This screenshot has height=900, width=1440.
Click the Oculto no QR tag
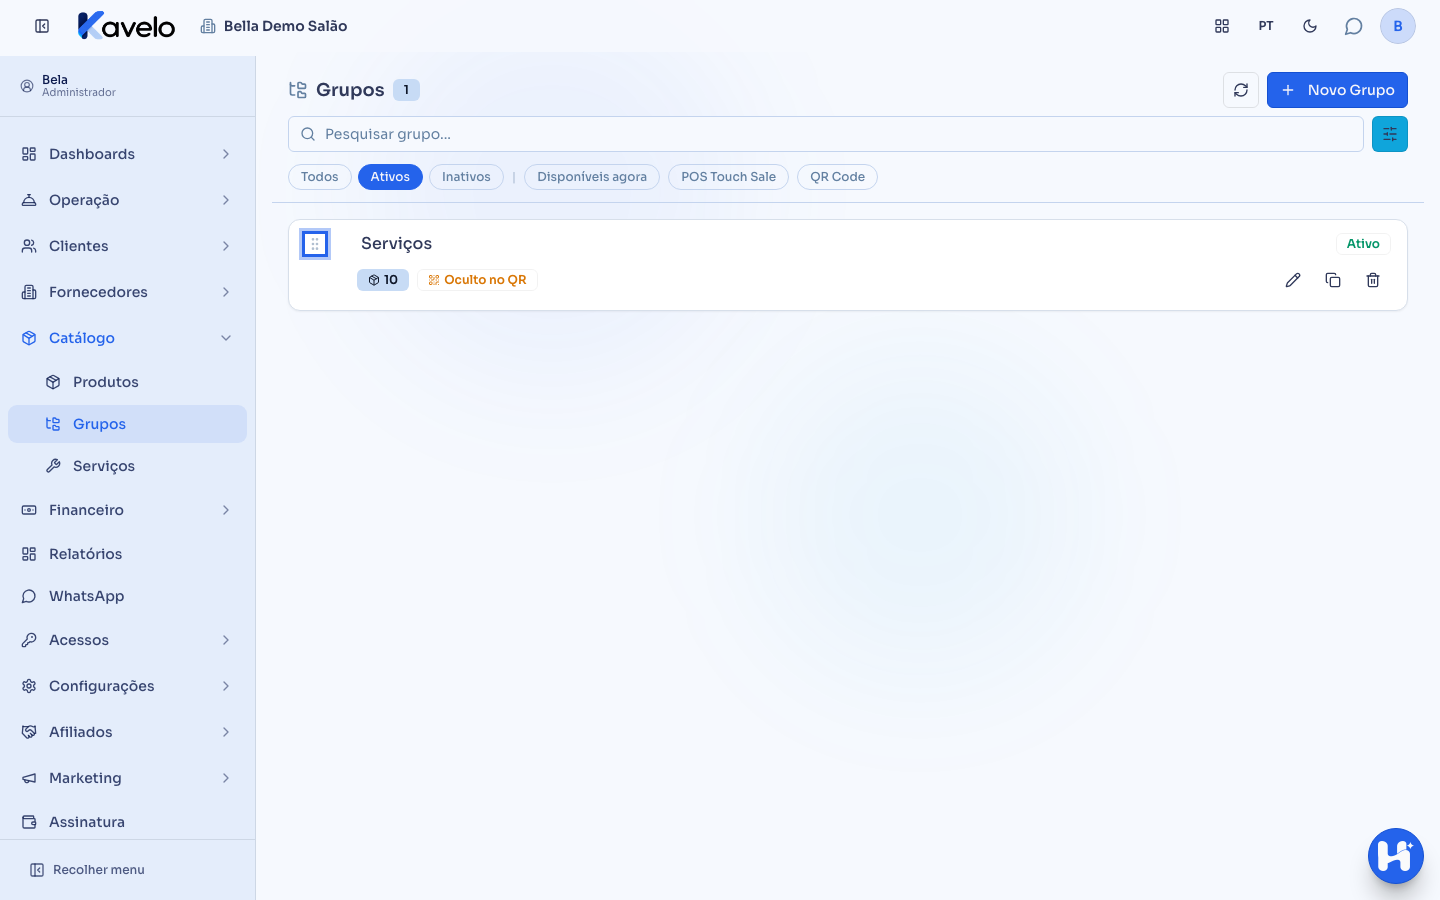pos(477,280)
